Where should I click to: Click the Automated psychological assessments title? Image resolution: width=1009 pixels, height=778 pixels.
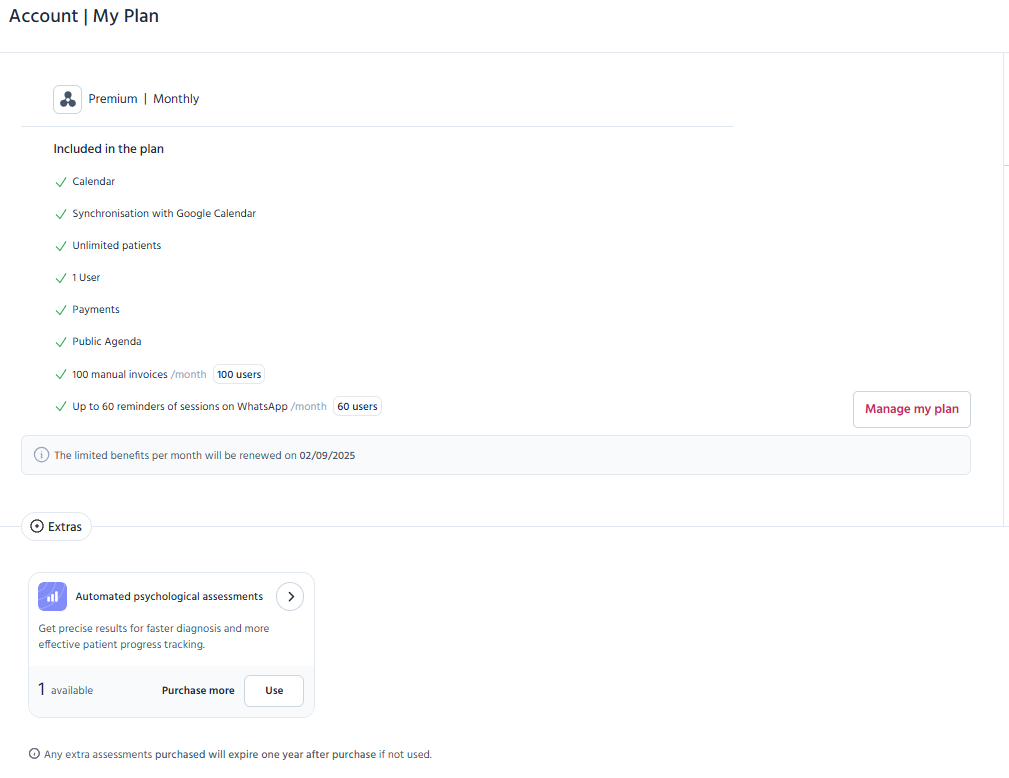coord(169,597)
